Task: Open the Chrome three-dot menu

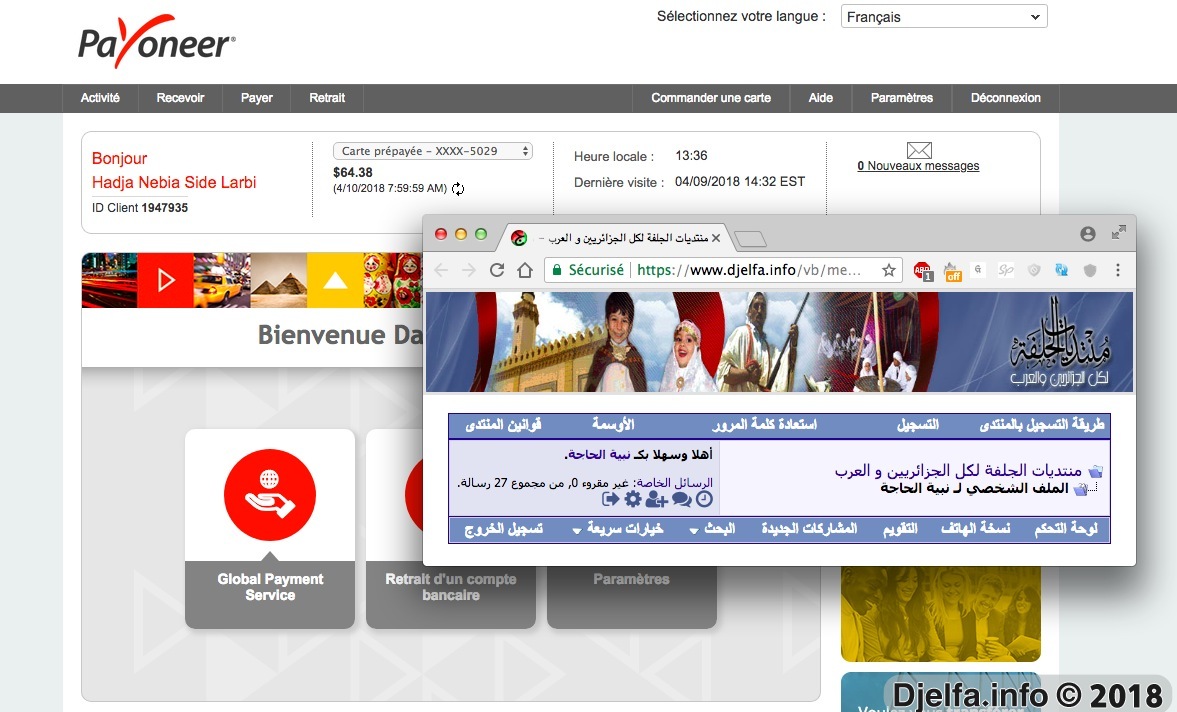Action: pyautogui.click(x=1118, y=270)
